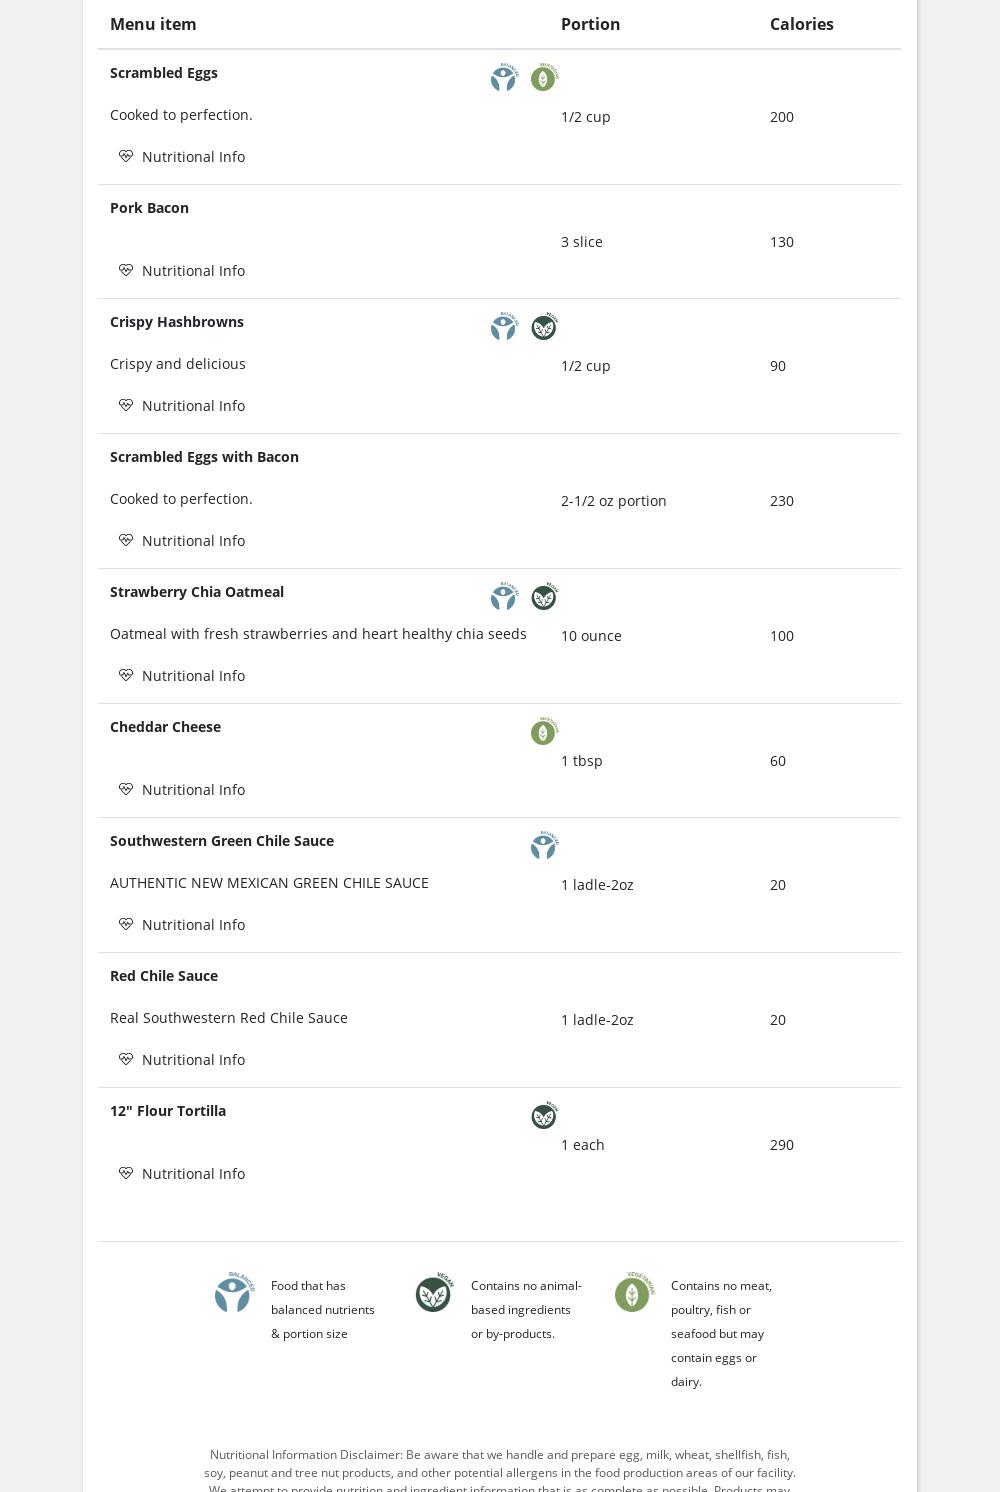The width and height of the screenshot is (1000, 1492).
Task: Click the Calories column header
Action: click(x=801, y=24)
